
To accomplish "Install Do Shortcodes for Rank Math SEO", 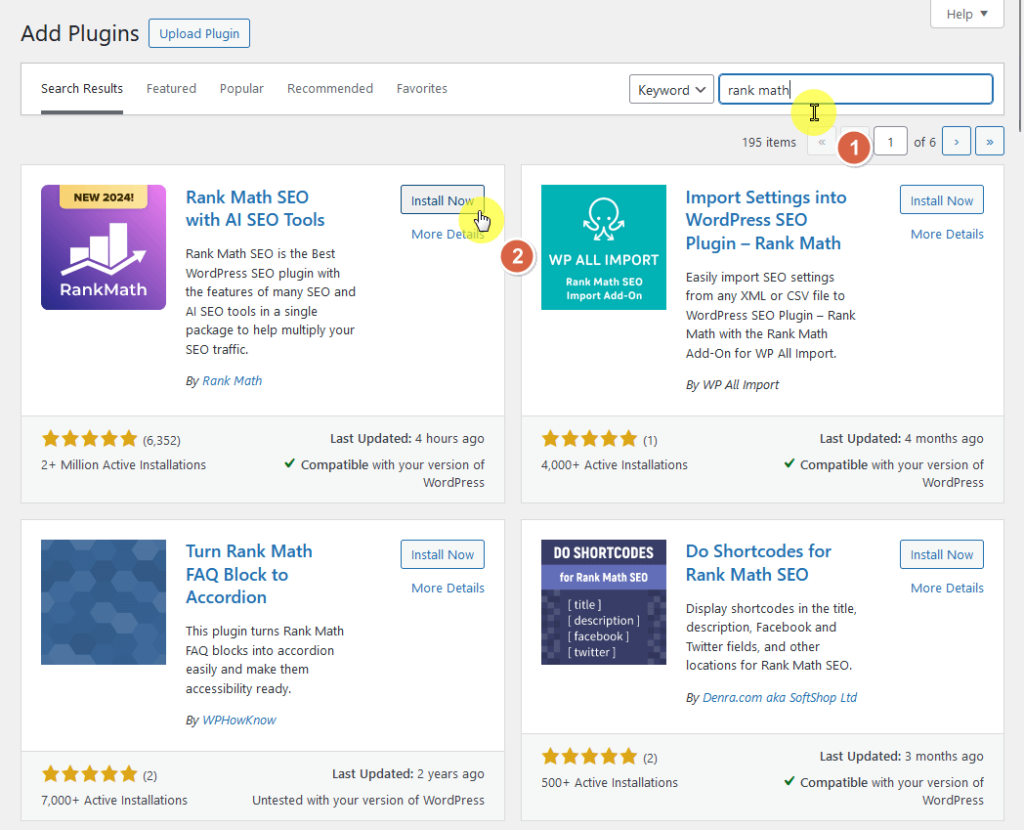I will point(942,554).
